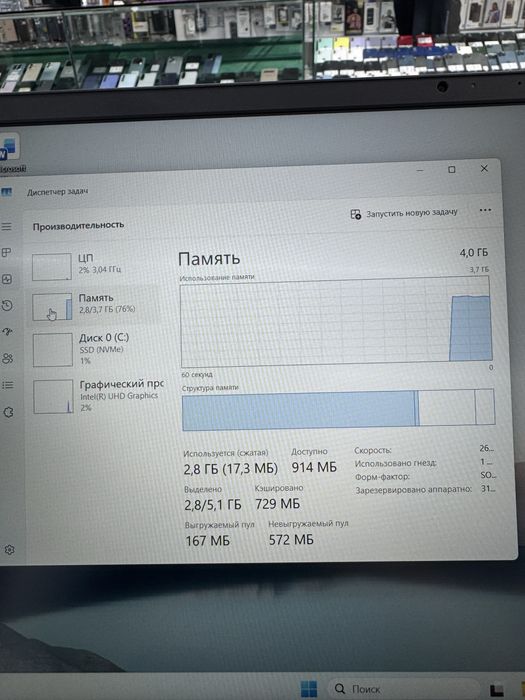This screenshot has height=700, width=525.
Task: Click the 'Зарезервировано аппаратно:' label
Action: tap(413, 490)
